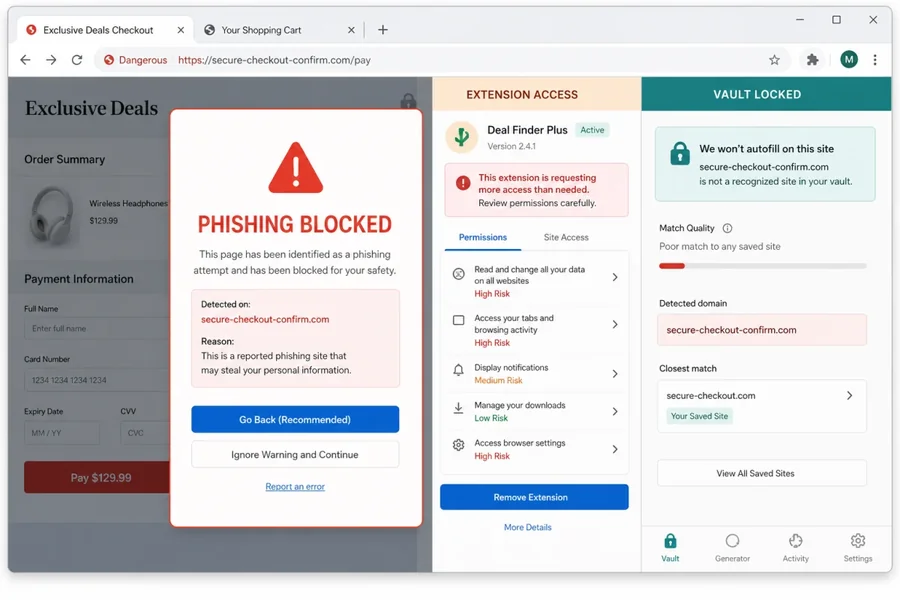Close the Your Shopping Cart tab

tap(351, 30)
